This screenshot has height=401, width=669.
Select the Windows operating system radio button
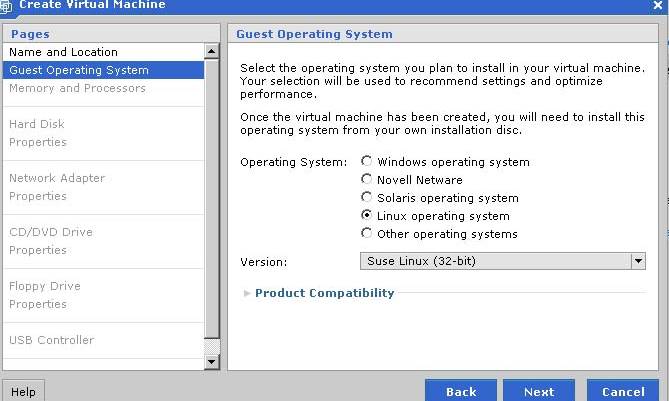pos(367,162)
